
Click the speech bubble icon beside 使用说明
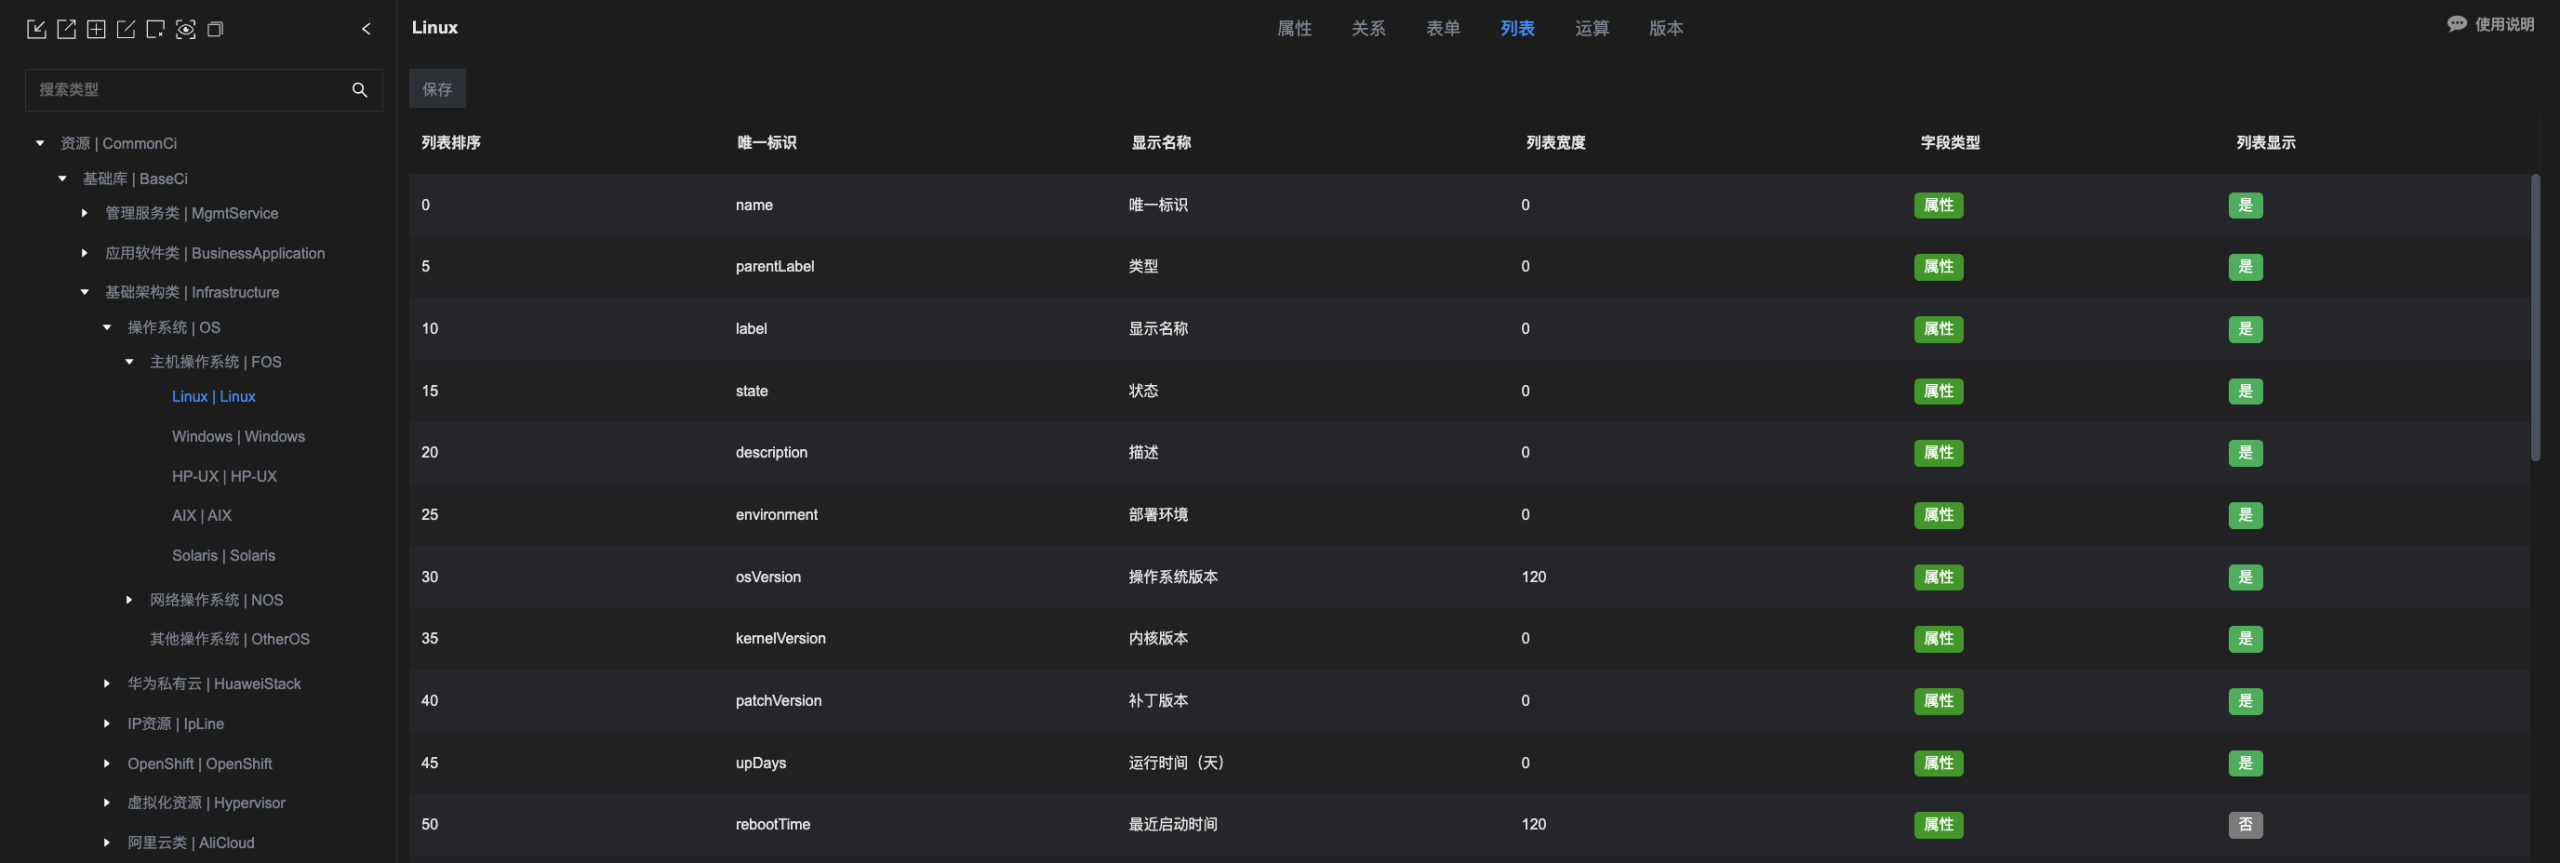click(x=2456, y=24)
